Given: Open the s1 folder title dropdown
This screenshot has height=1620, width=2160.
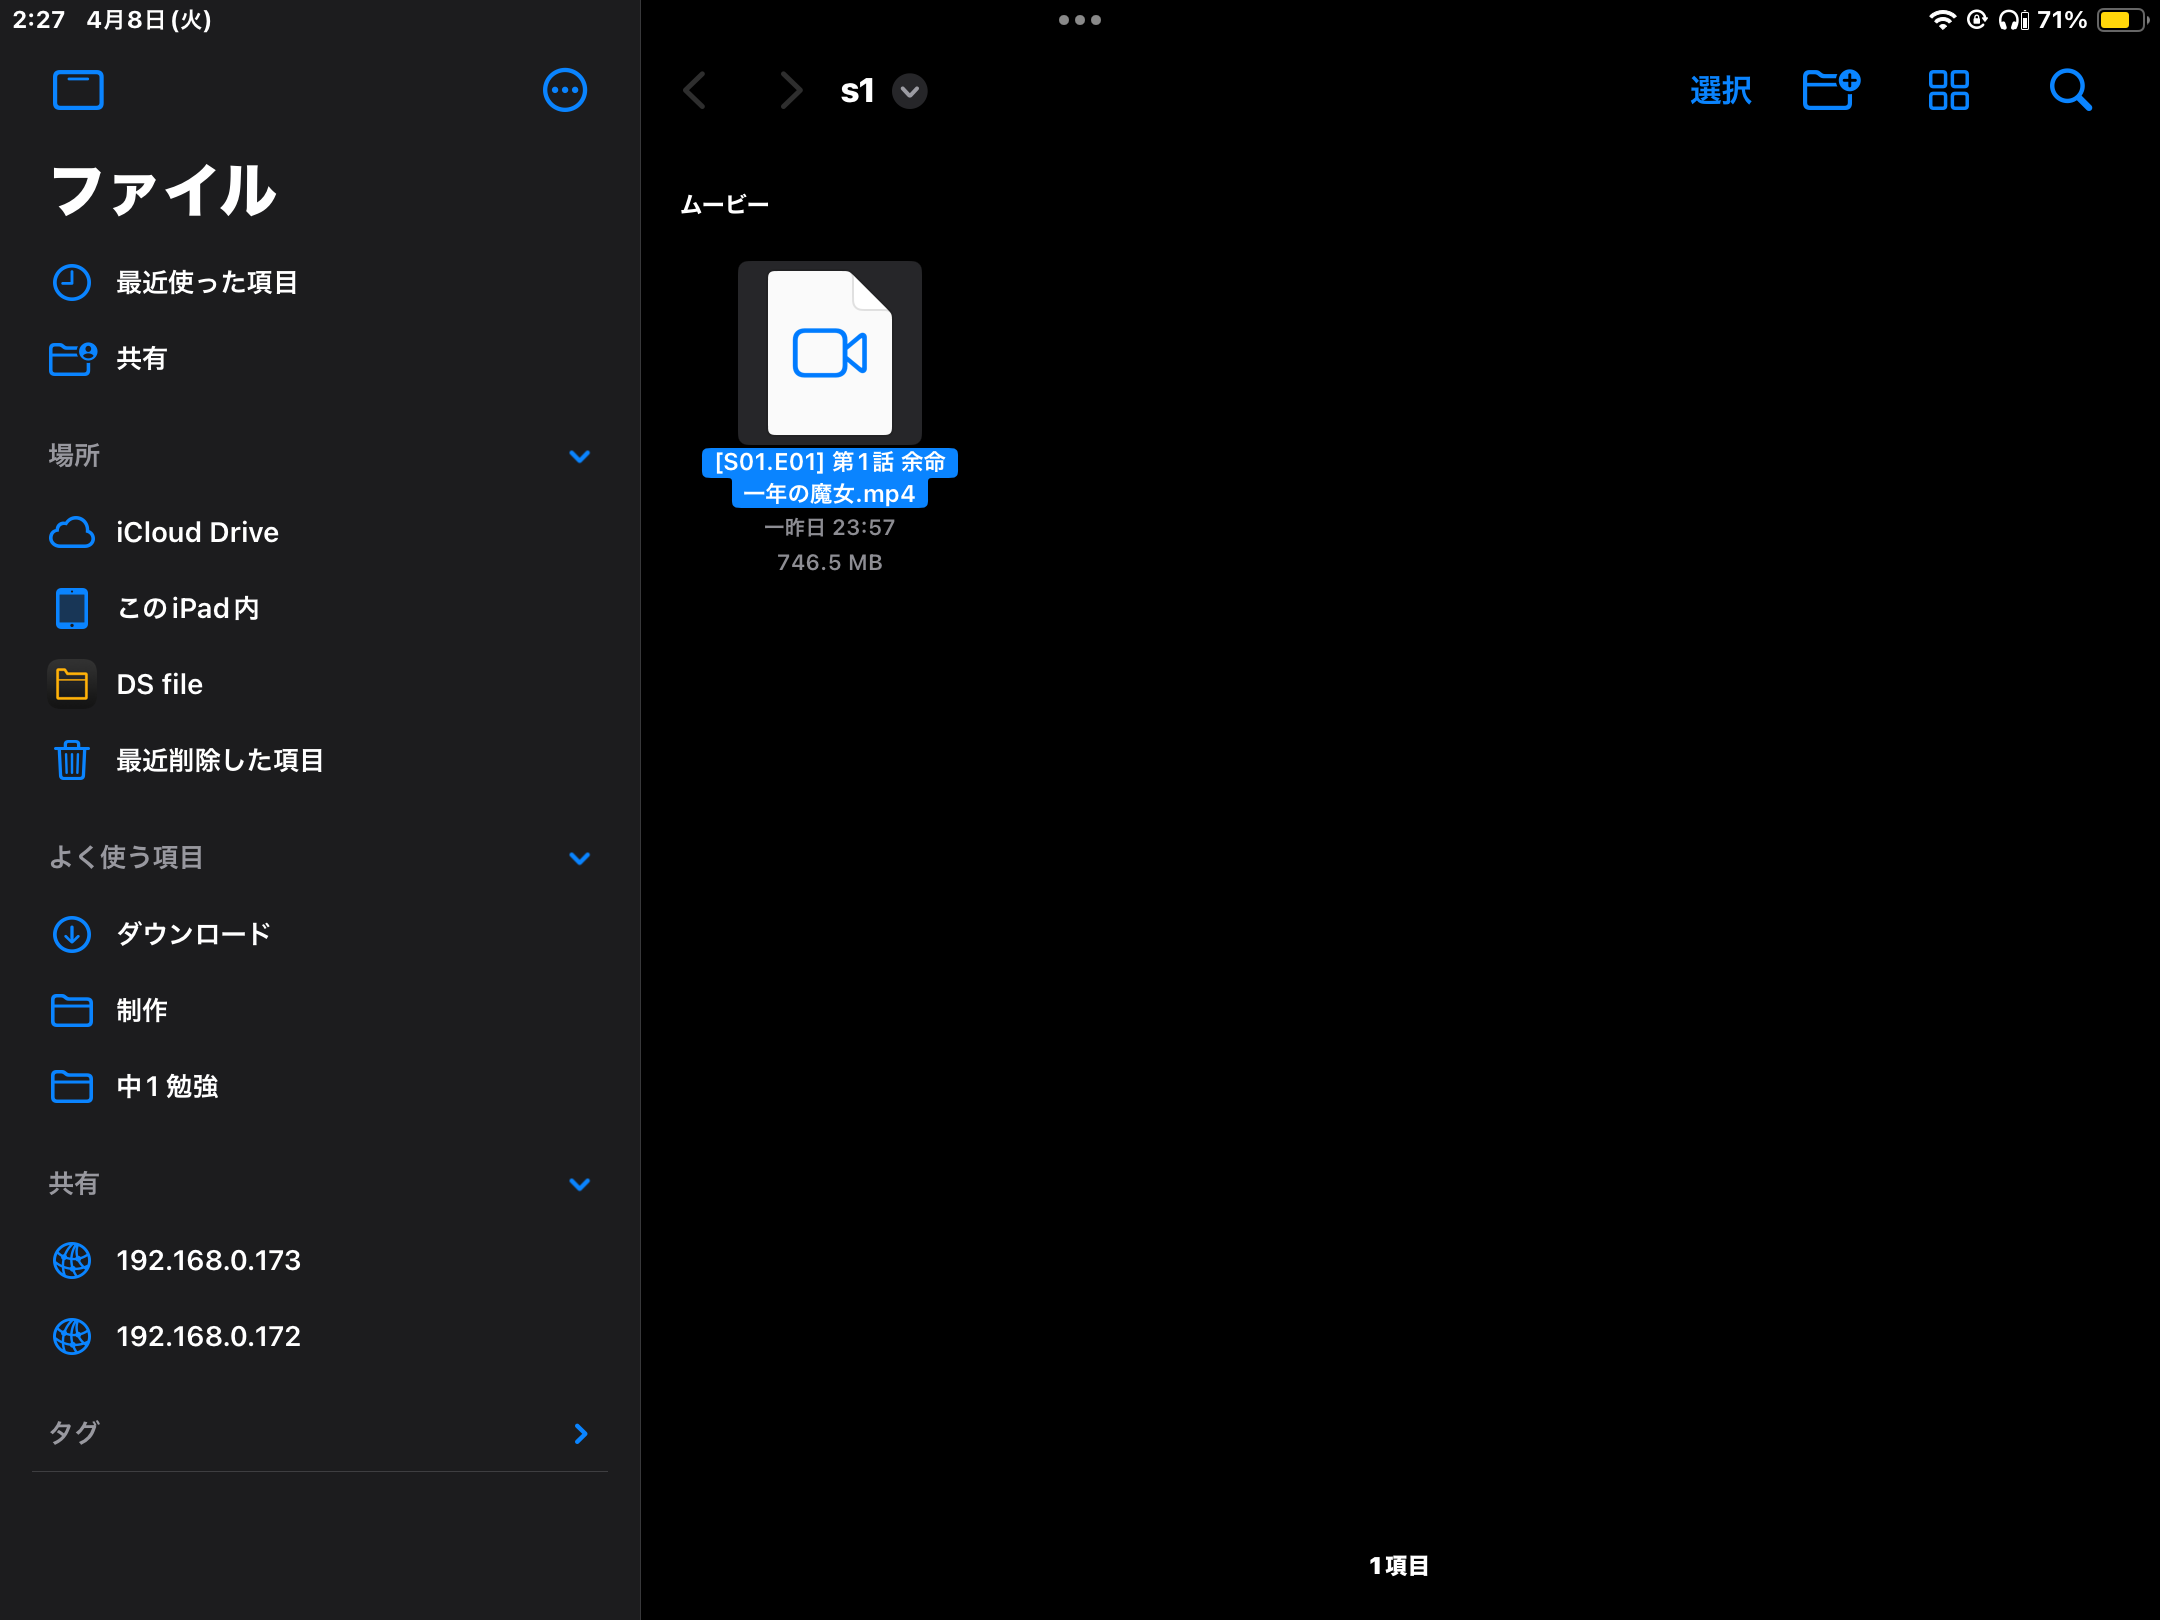Looking at the screenshot, I should (909, 91).
